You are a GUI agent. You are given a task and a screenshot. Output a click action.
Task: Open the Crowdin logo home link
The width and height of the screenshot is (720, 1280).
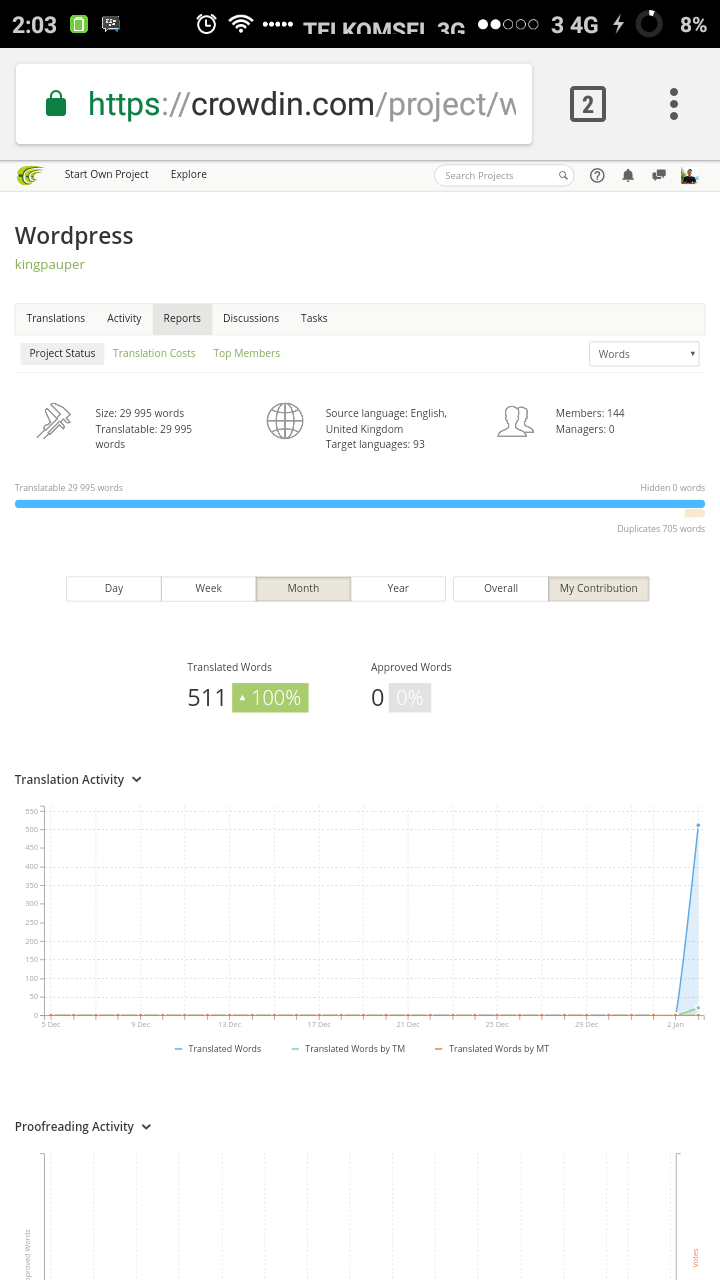[x=30, y=175]
